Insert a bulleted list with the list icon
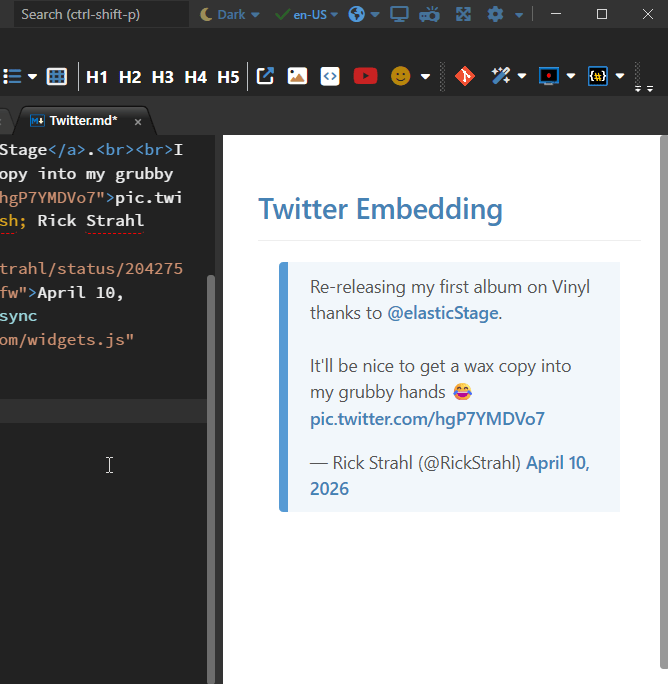The height and width of the screenshot is (684, 668). click(12, 76)
